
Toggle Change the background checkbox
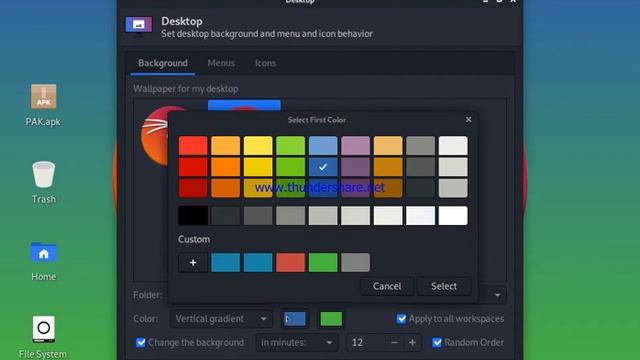[140, 342]
